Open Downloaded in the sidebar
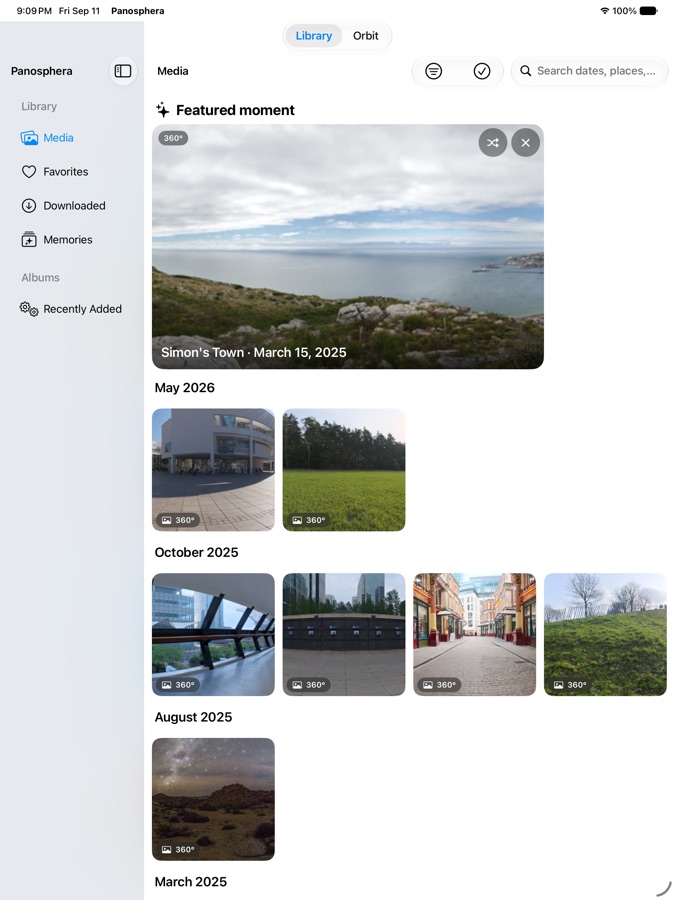 tap(72, 205)
